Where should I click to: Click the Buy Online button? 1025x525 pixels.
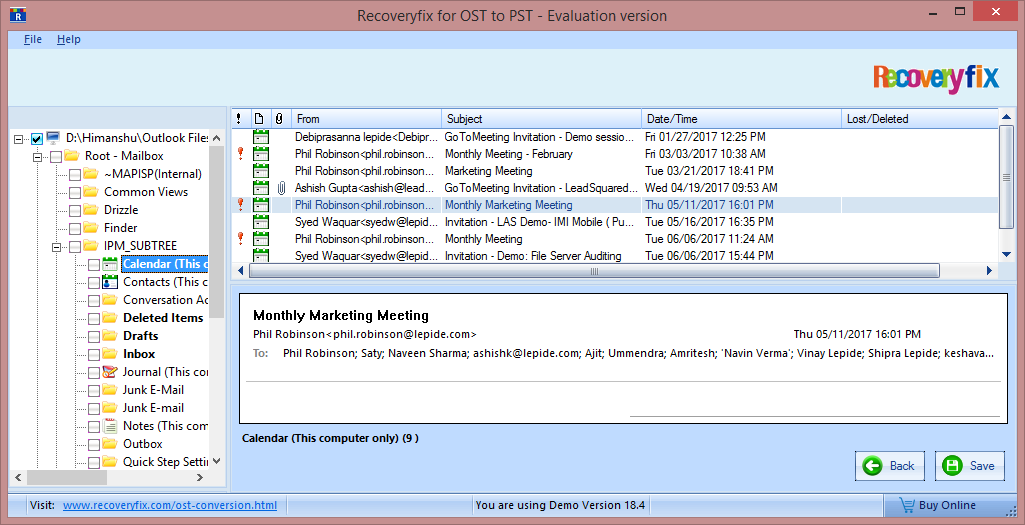(948, 505)
